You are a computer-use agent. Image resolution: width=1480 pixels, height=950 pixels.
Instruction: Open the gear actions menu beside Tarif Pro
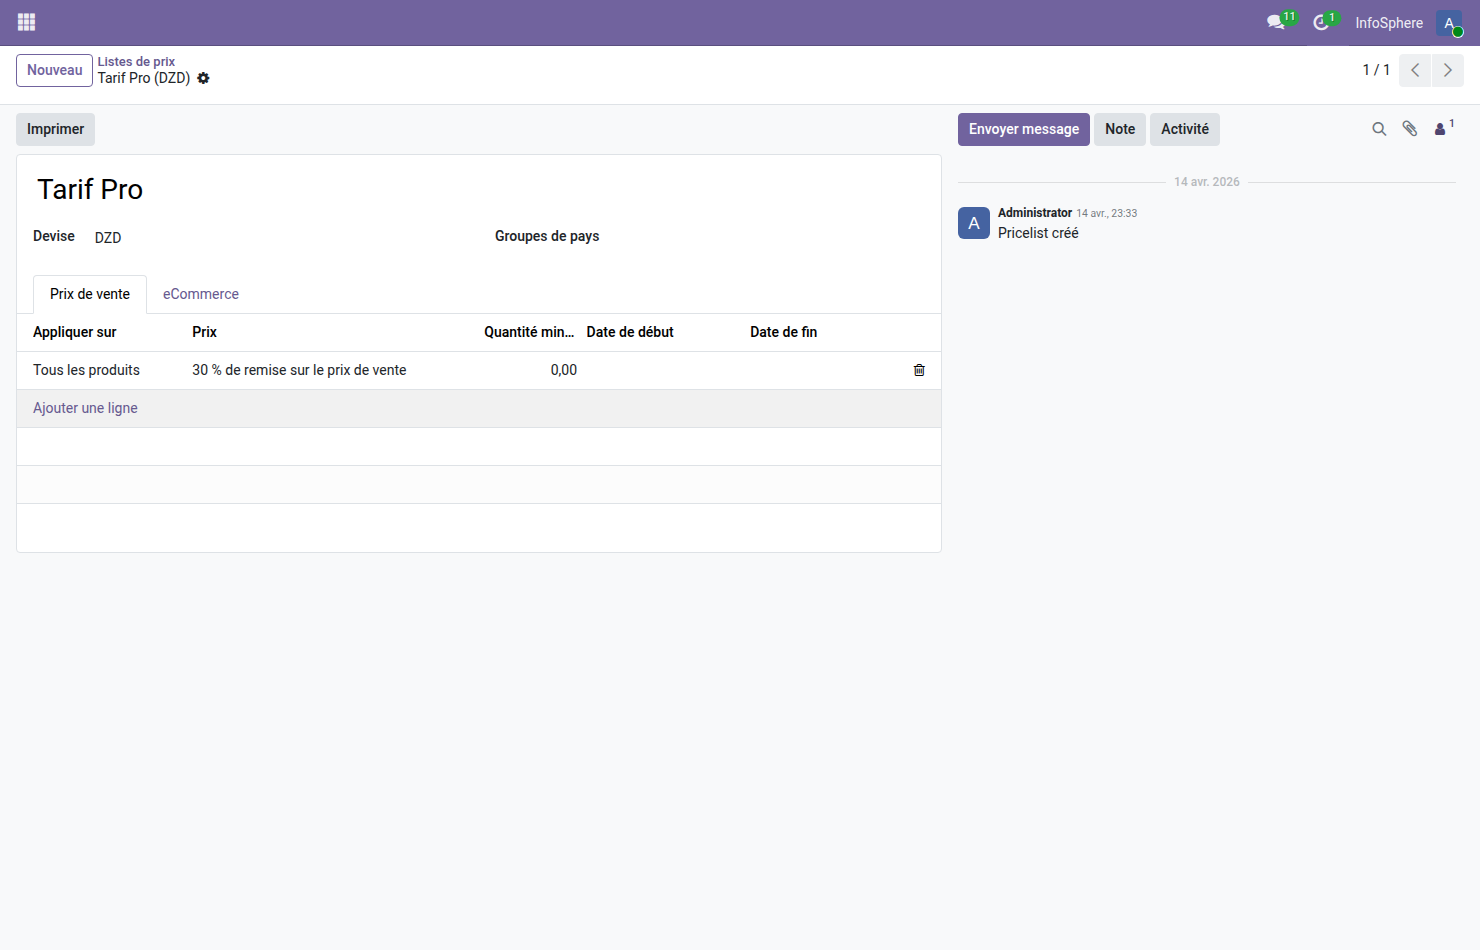coord(204,78)
